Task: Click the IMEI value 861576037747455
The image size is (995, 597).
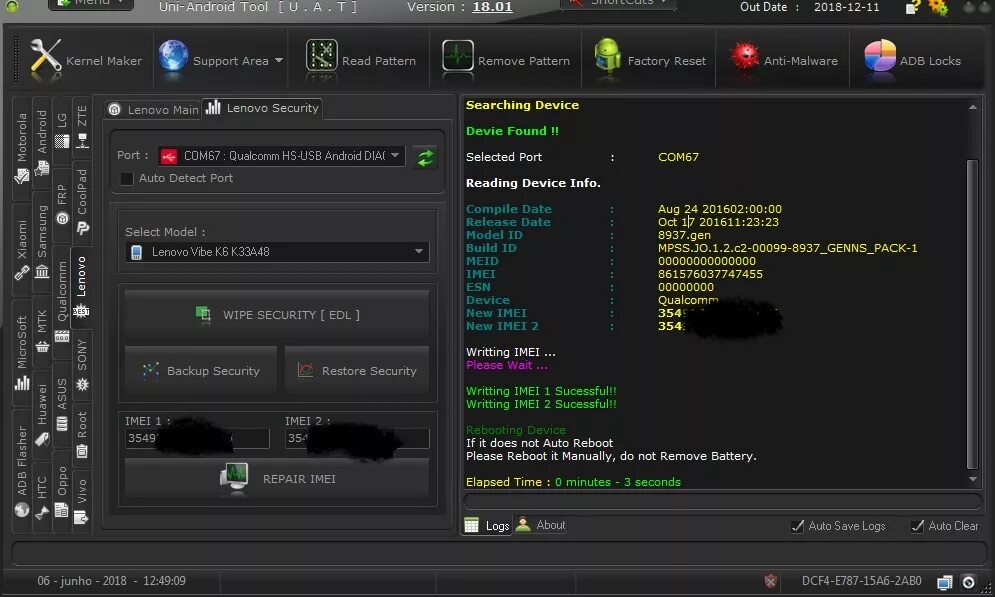Action: click(x=710, y=274)
